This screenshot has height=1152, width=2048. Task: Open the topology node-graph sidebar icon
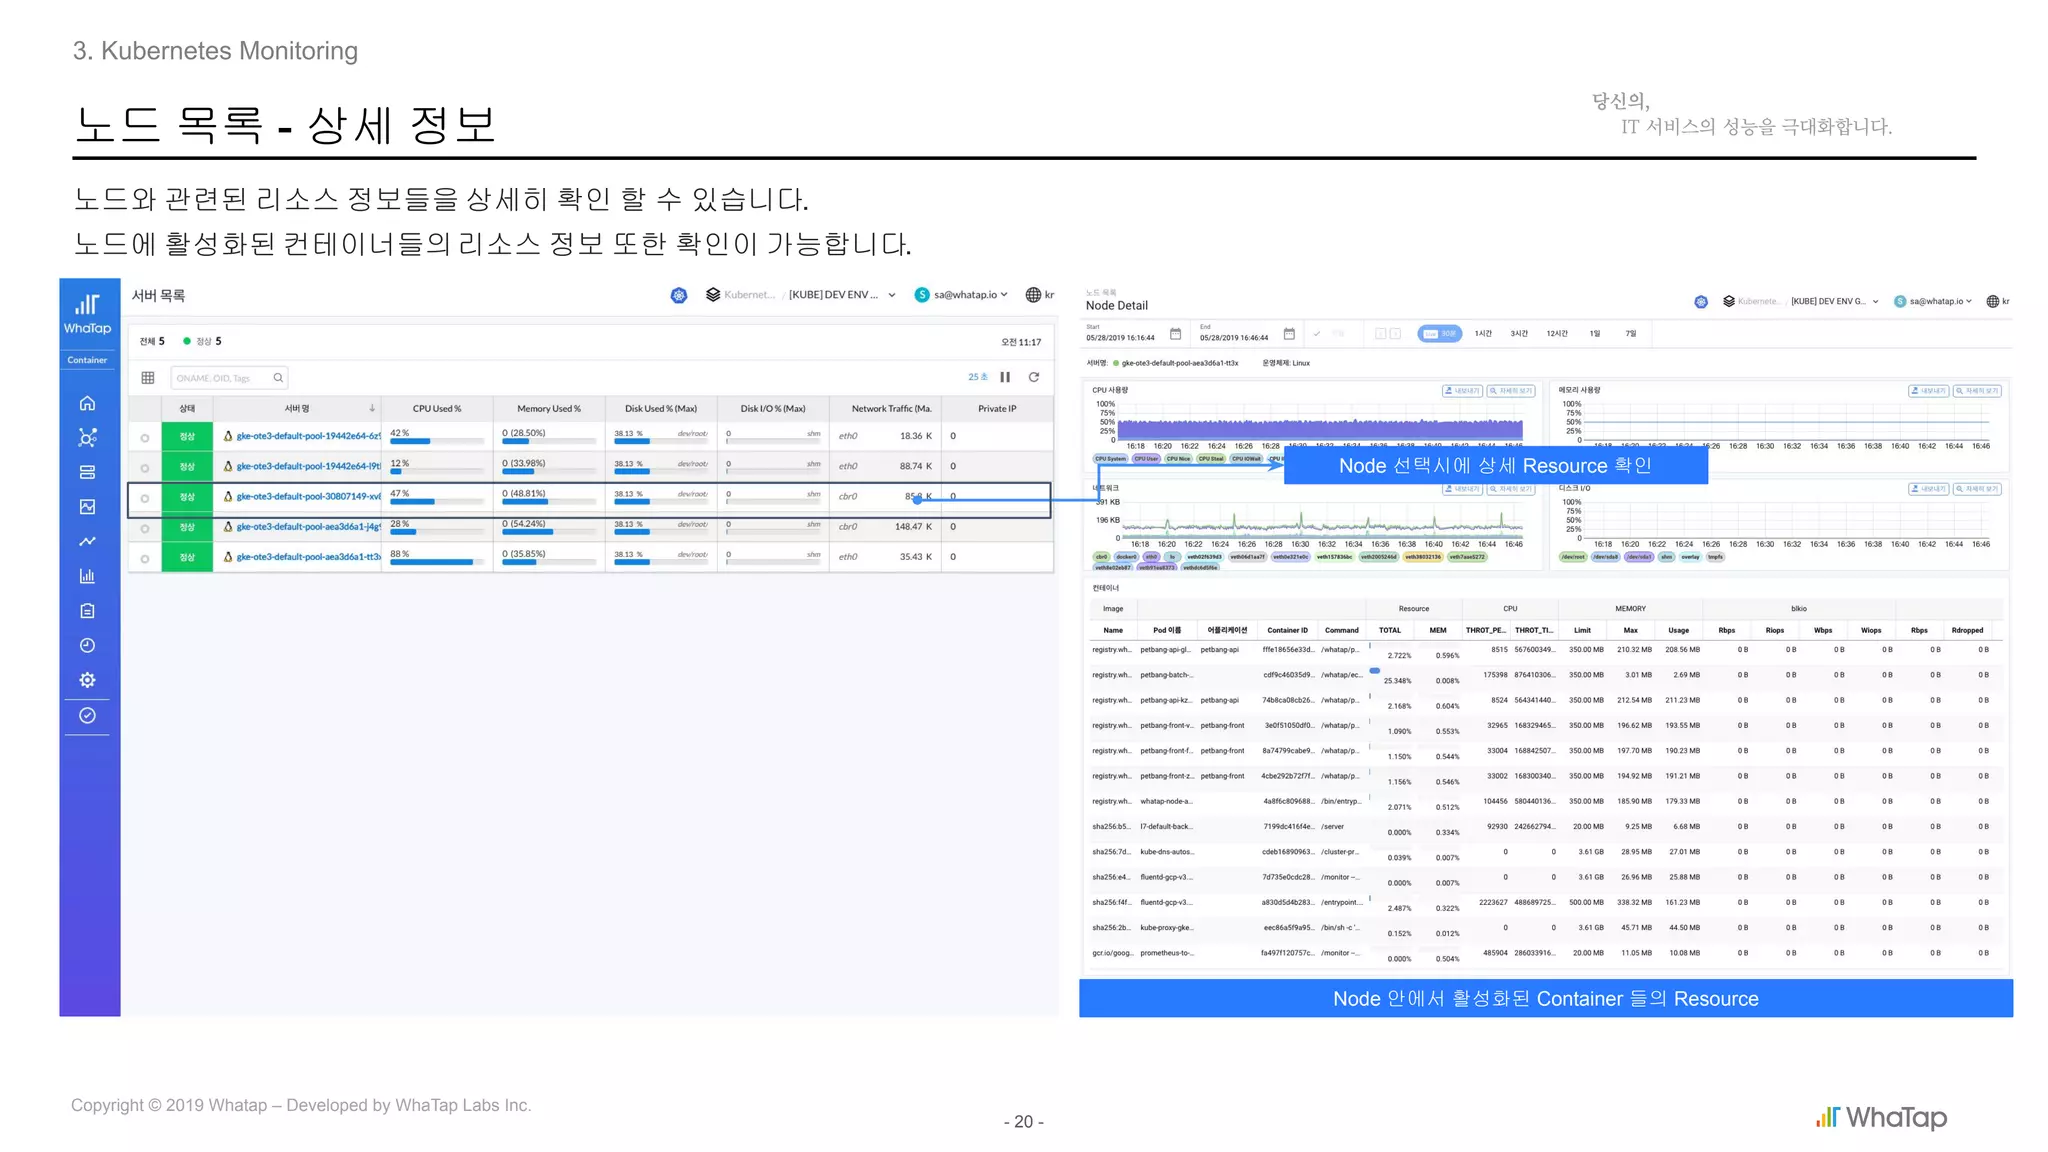88,438
